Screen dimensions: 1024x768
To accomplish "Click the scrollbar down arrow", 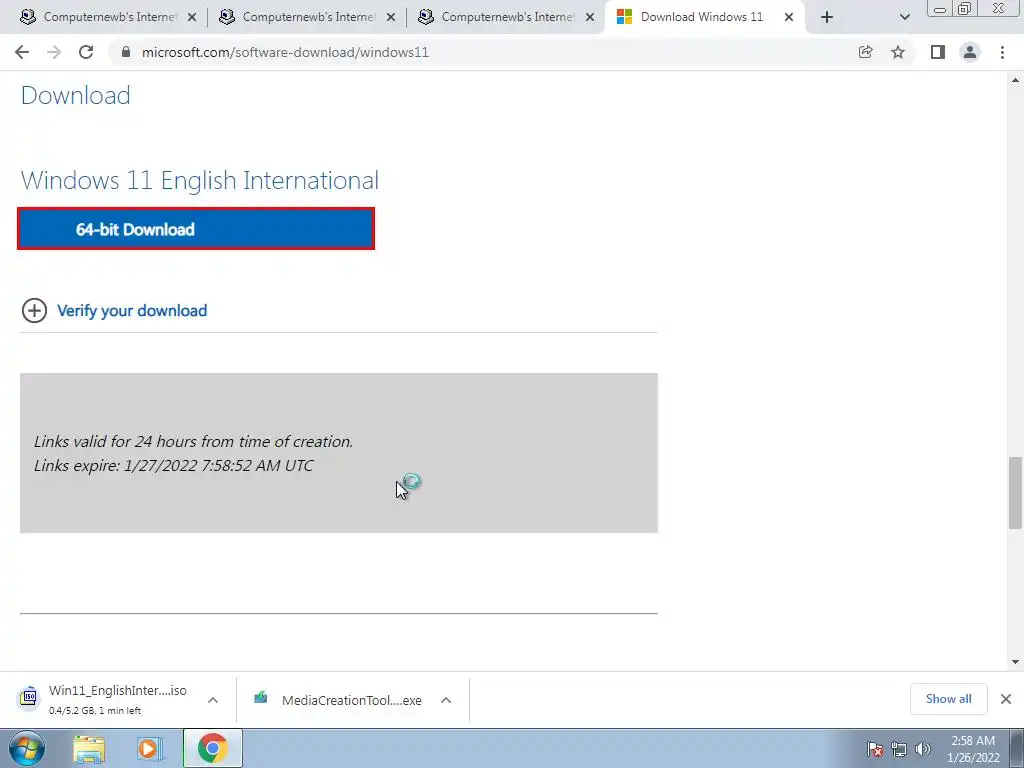I will [x=1015, y=662].
